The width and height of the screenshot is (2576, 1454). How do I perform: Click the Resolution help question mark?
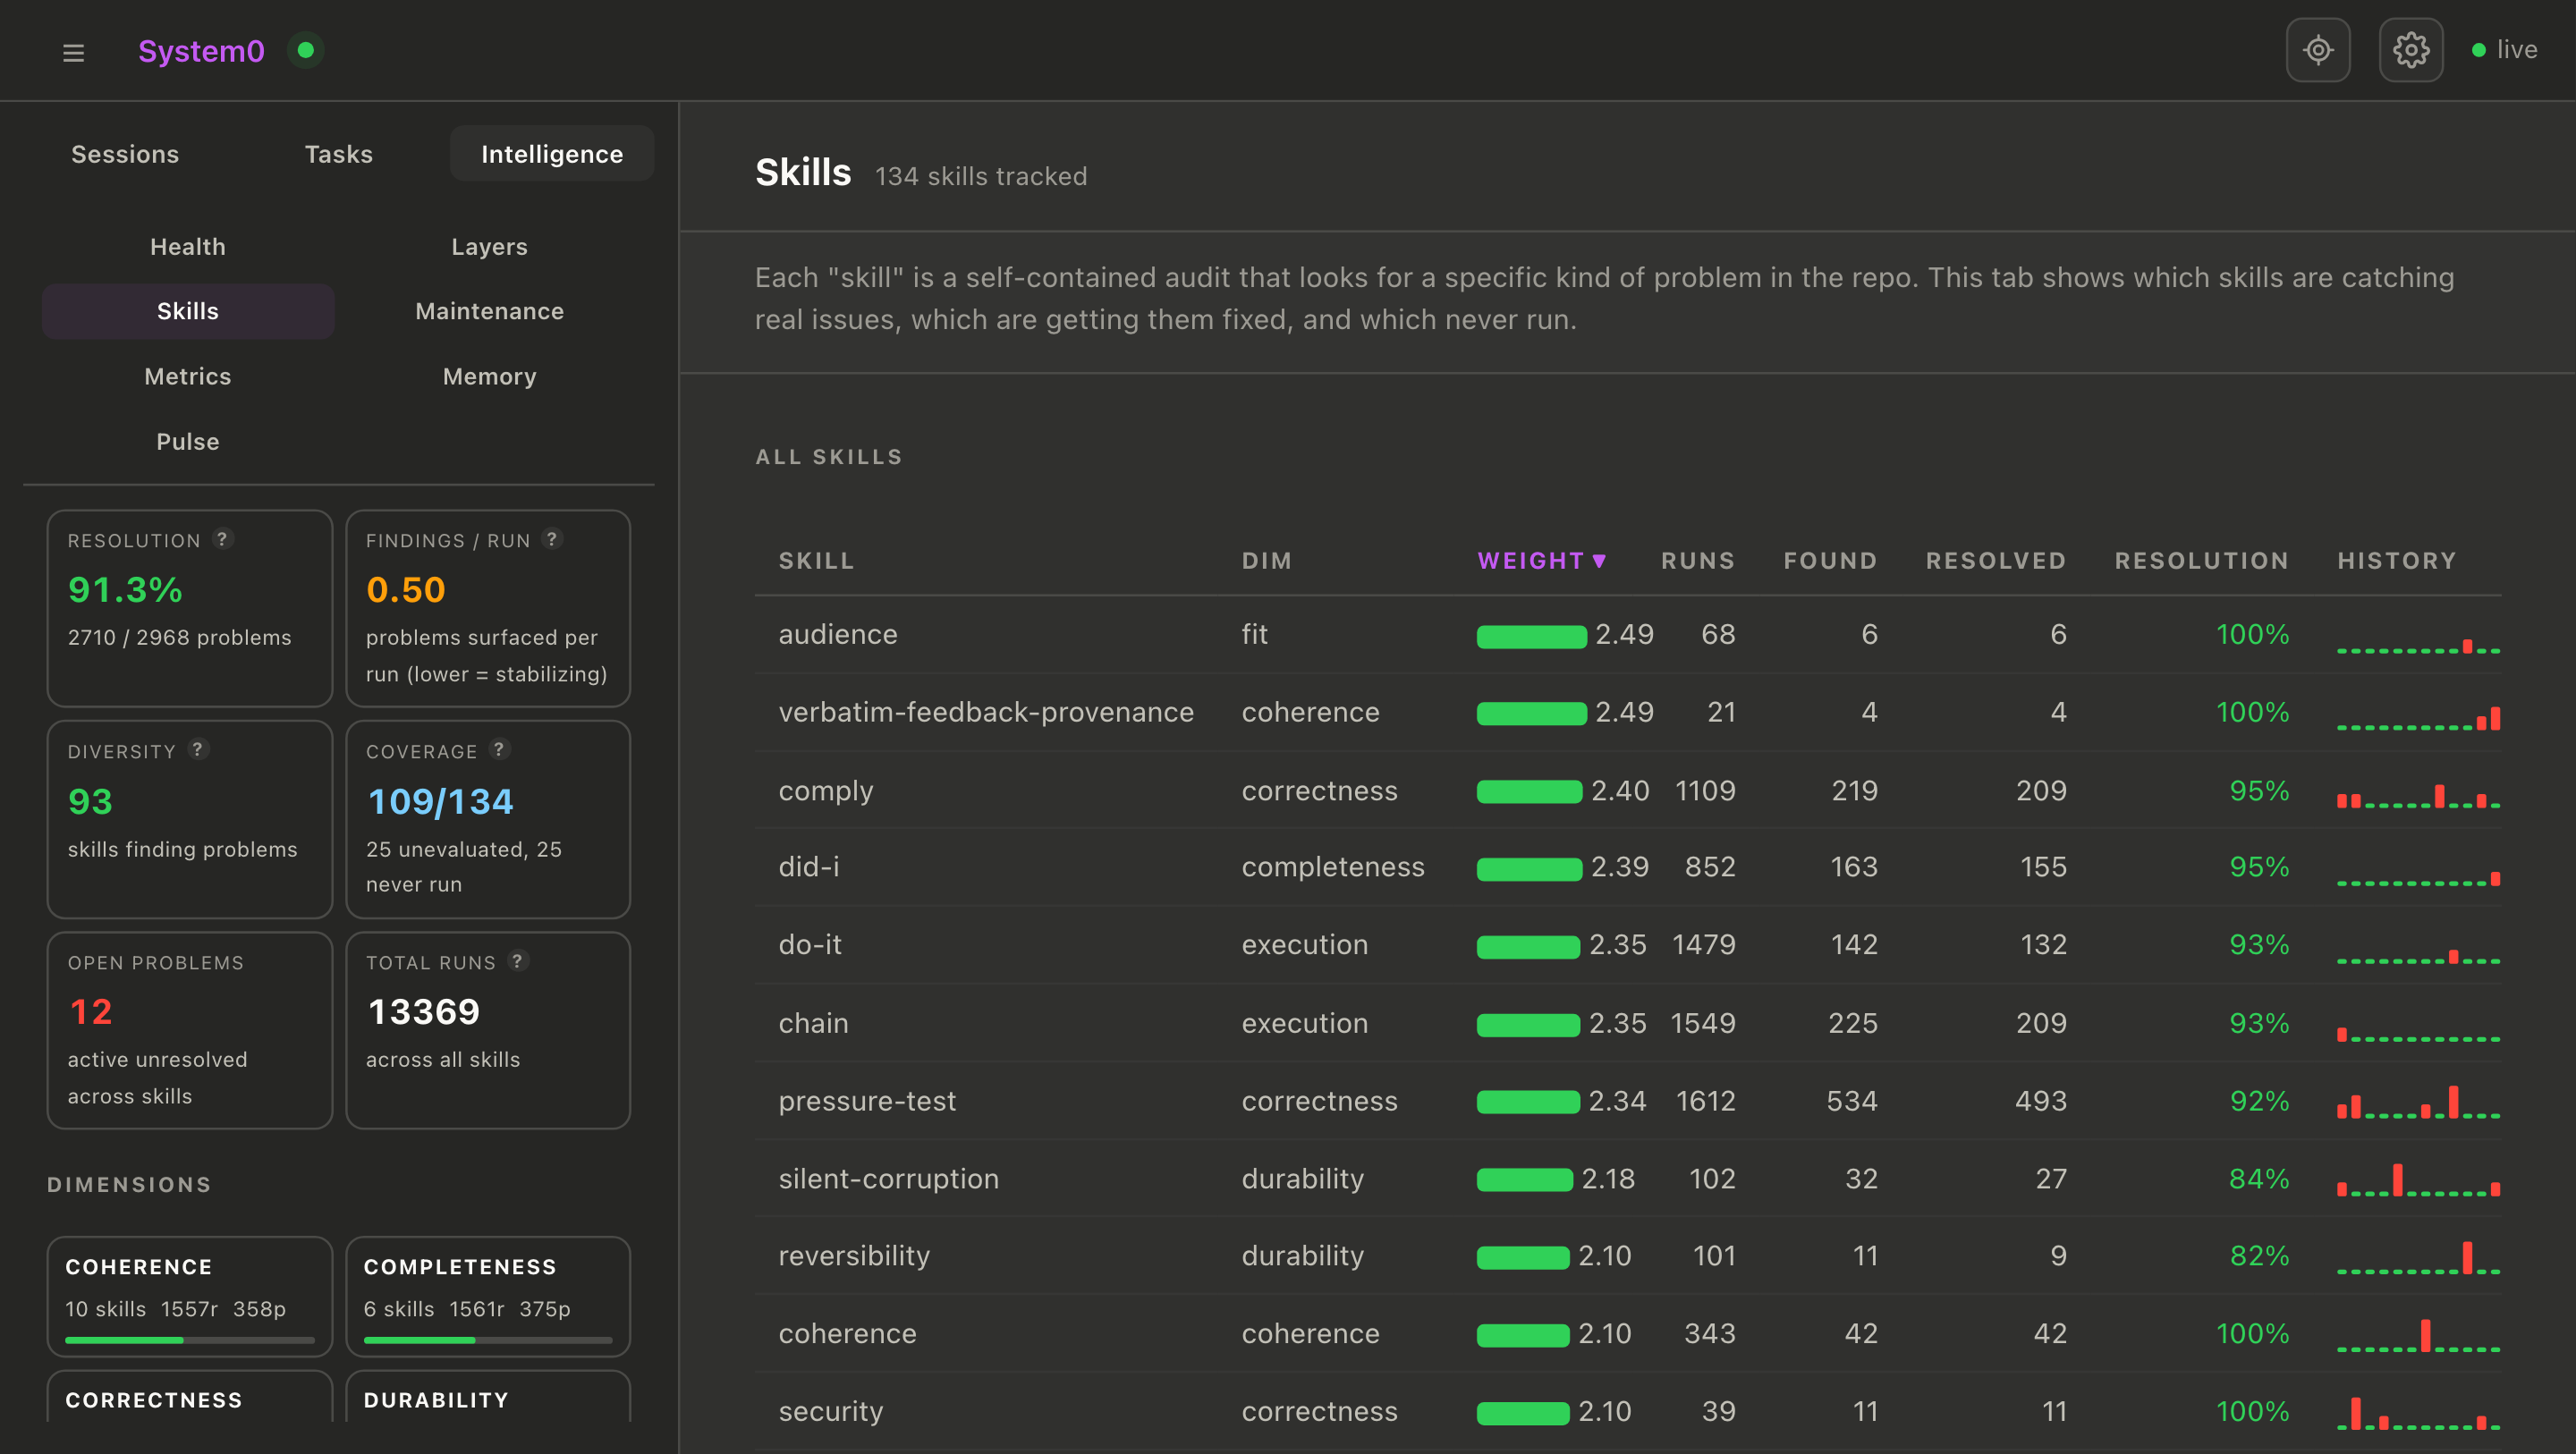pos(223,538)
